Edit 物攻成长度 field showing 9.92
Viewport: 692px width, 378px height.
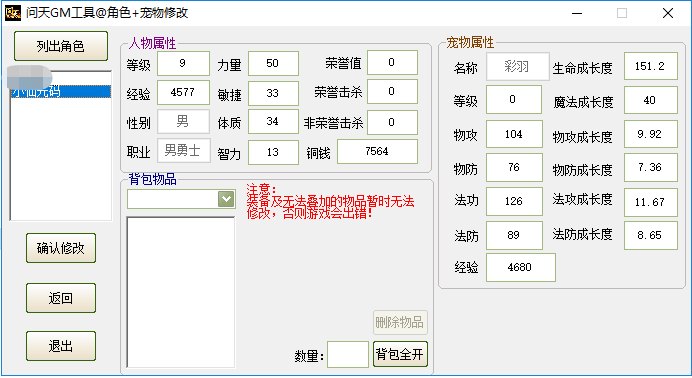coord(651,134)
